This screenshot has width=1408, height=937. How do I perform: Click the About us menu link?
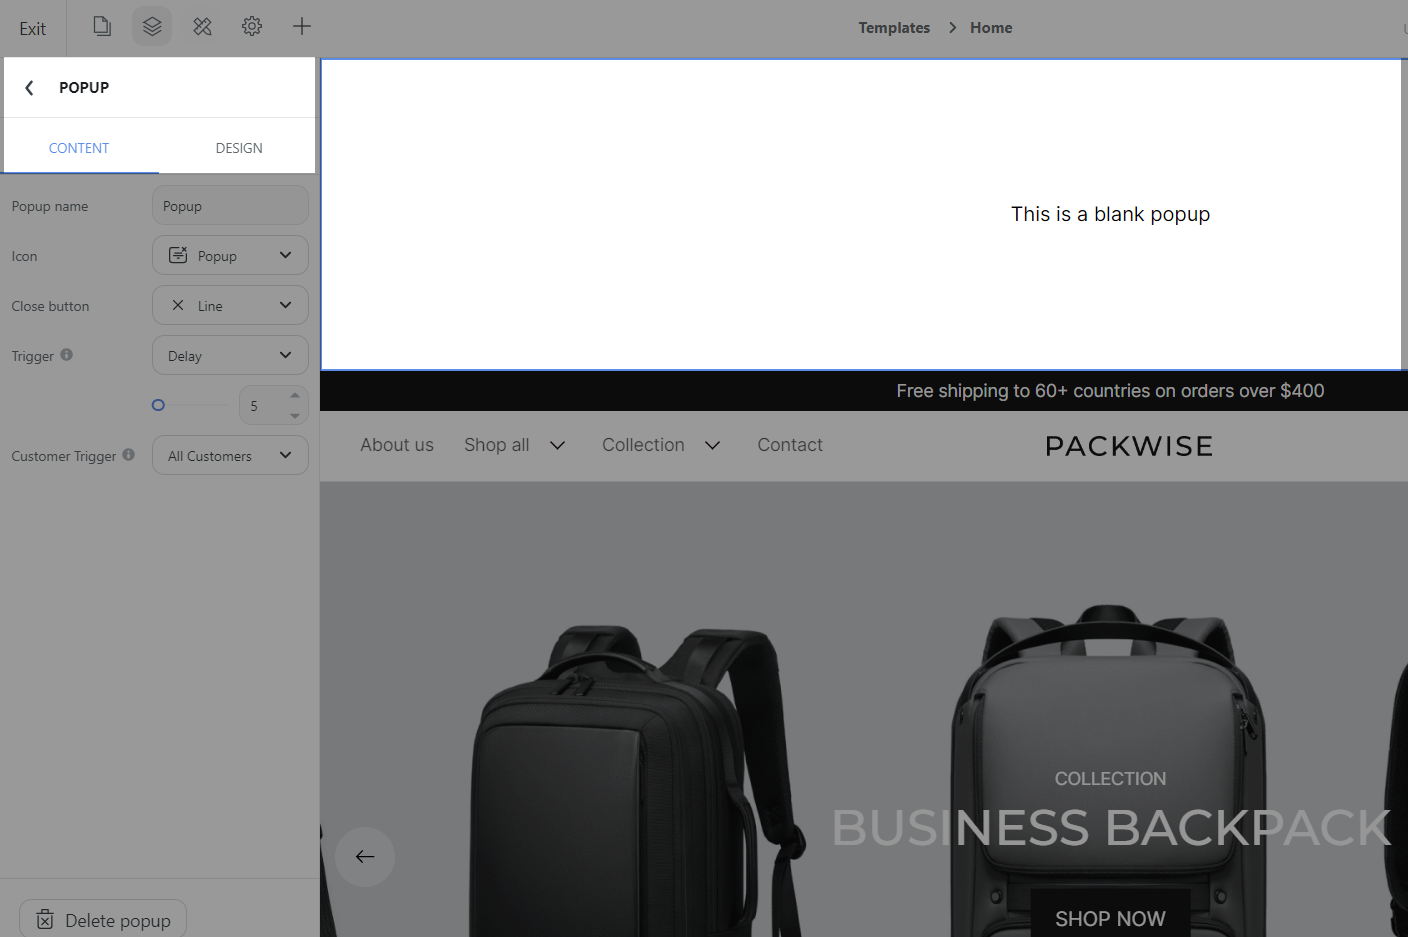397,445
